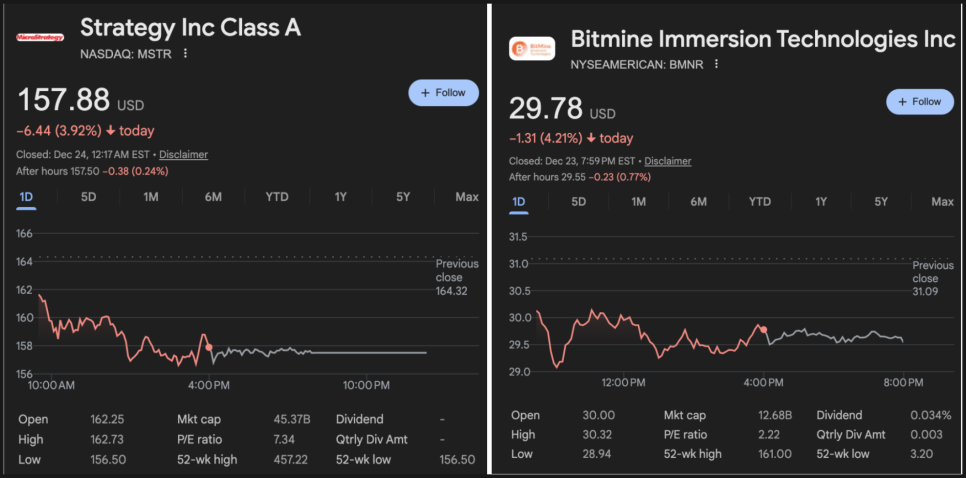Switch BMNR chart to 6M range

[x=699, y=202]
